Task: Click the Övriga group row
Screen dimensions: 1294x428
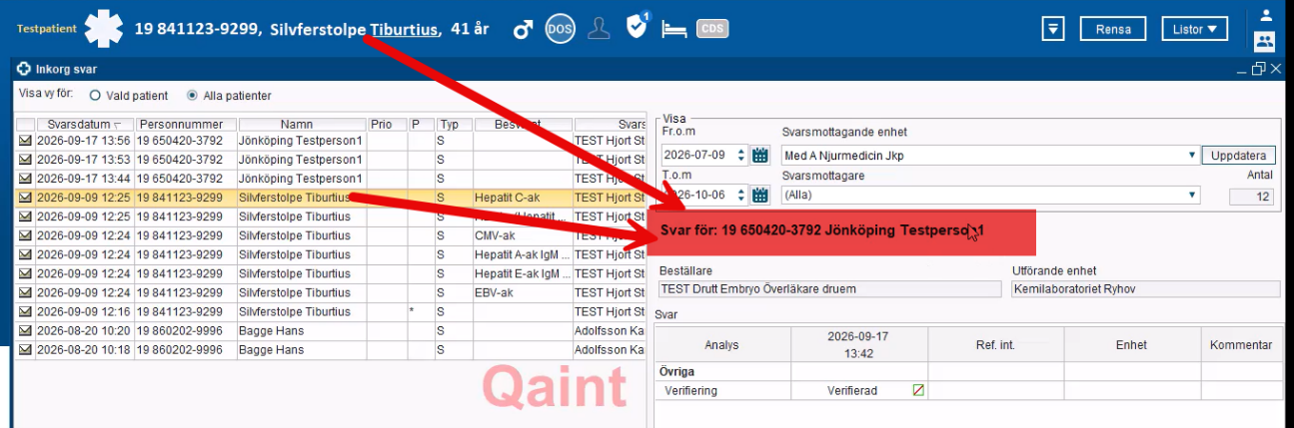Action: click(x=968, y=371)
